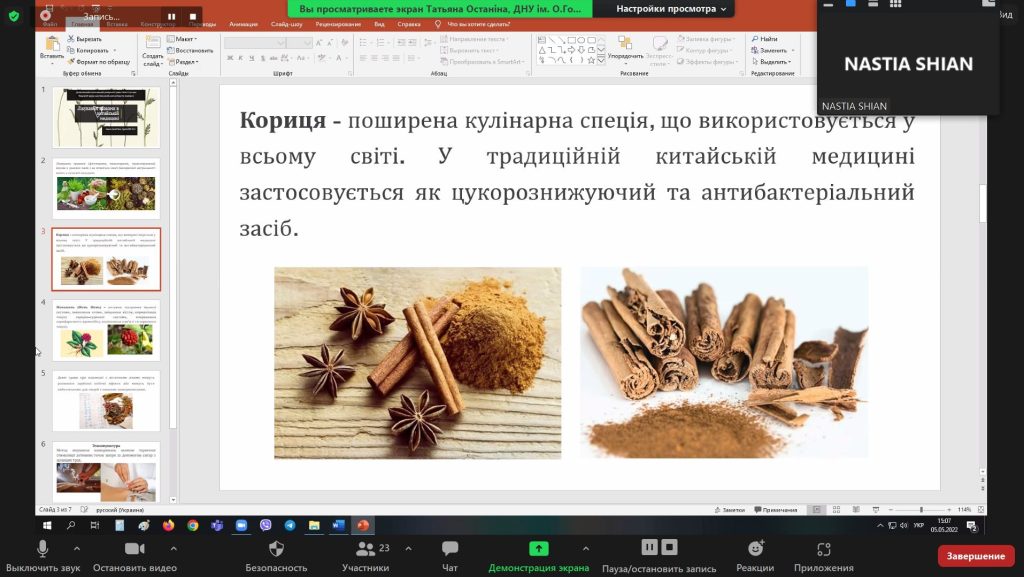Click the green Share Screen icon
The width and height of the screenshot is (1024, 577).
539,549
